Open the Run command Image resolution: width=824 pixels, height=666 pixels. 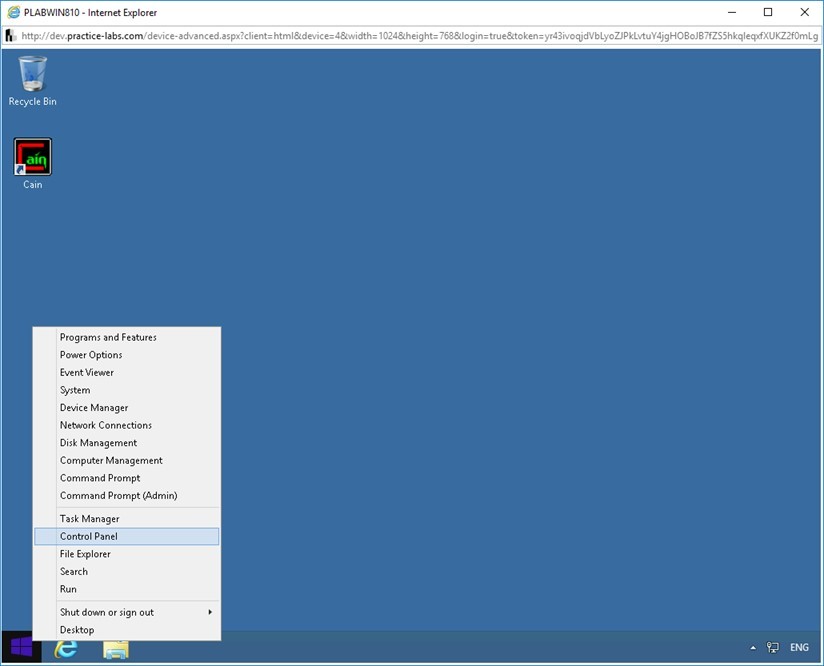coord(68,589)
